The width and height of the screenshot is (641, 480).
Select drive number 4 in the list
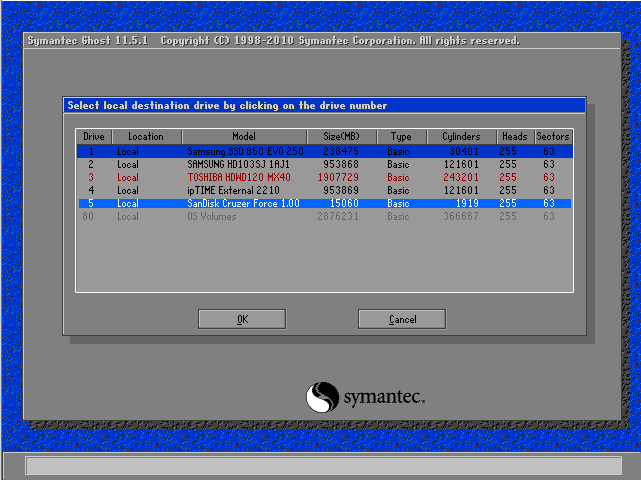91,191
